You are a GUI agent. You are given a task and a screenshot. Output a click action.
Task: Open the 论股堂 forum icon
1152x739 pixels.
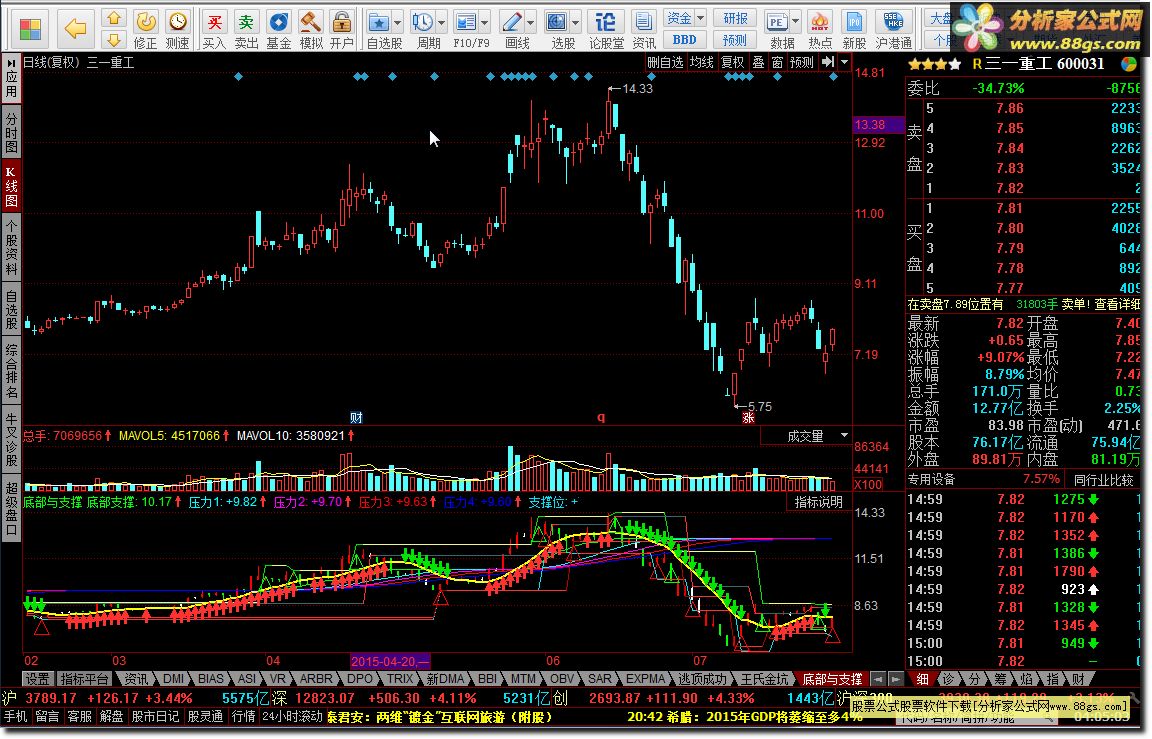[x=606, y=29]
